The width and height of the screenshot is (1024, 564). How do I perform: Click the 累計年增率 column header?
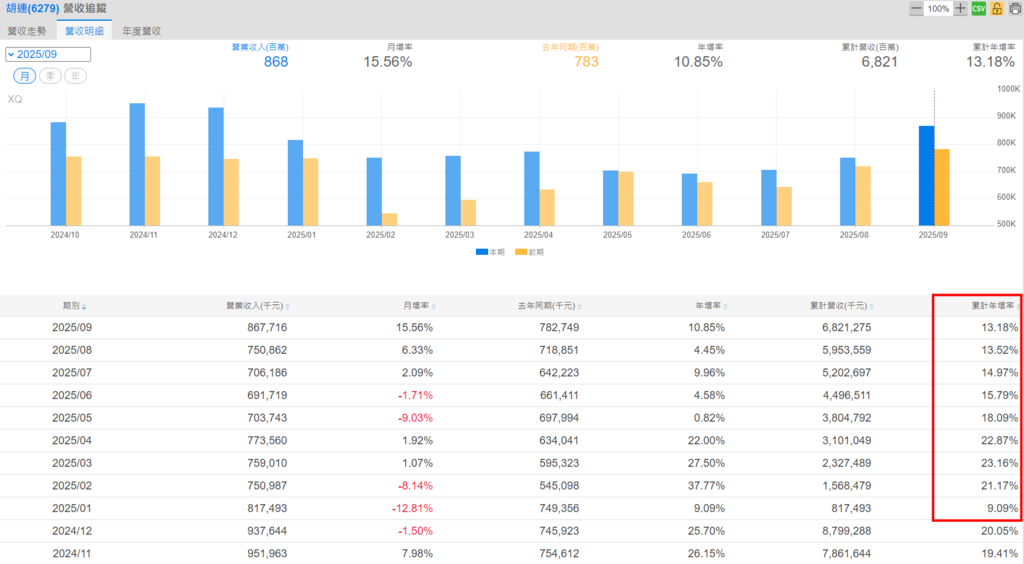pos(993,306)
